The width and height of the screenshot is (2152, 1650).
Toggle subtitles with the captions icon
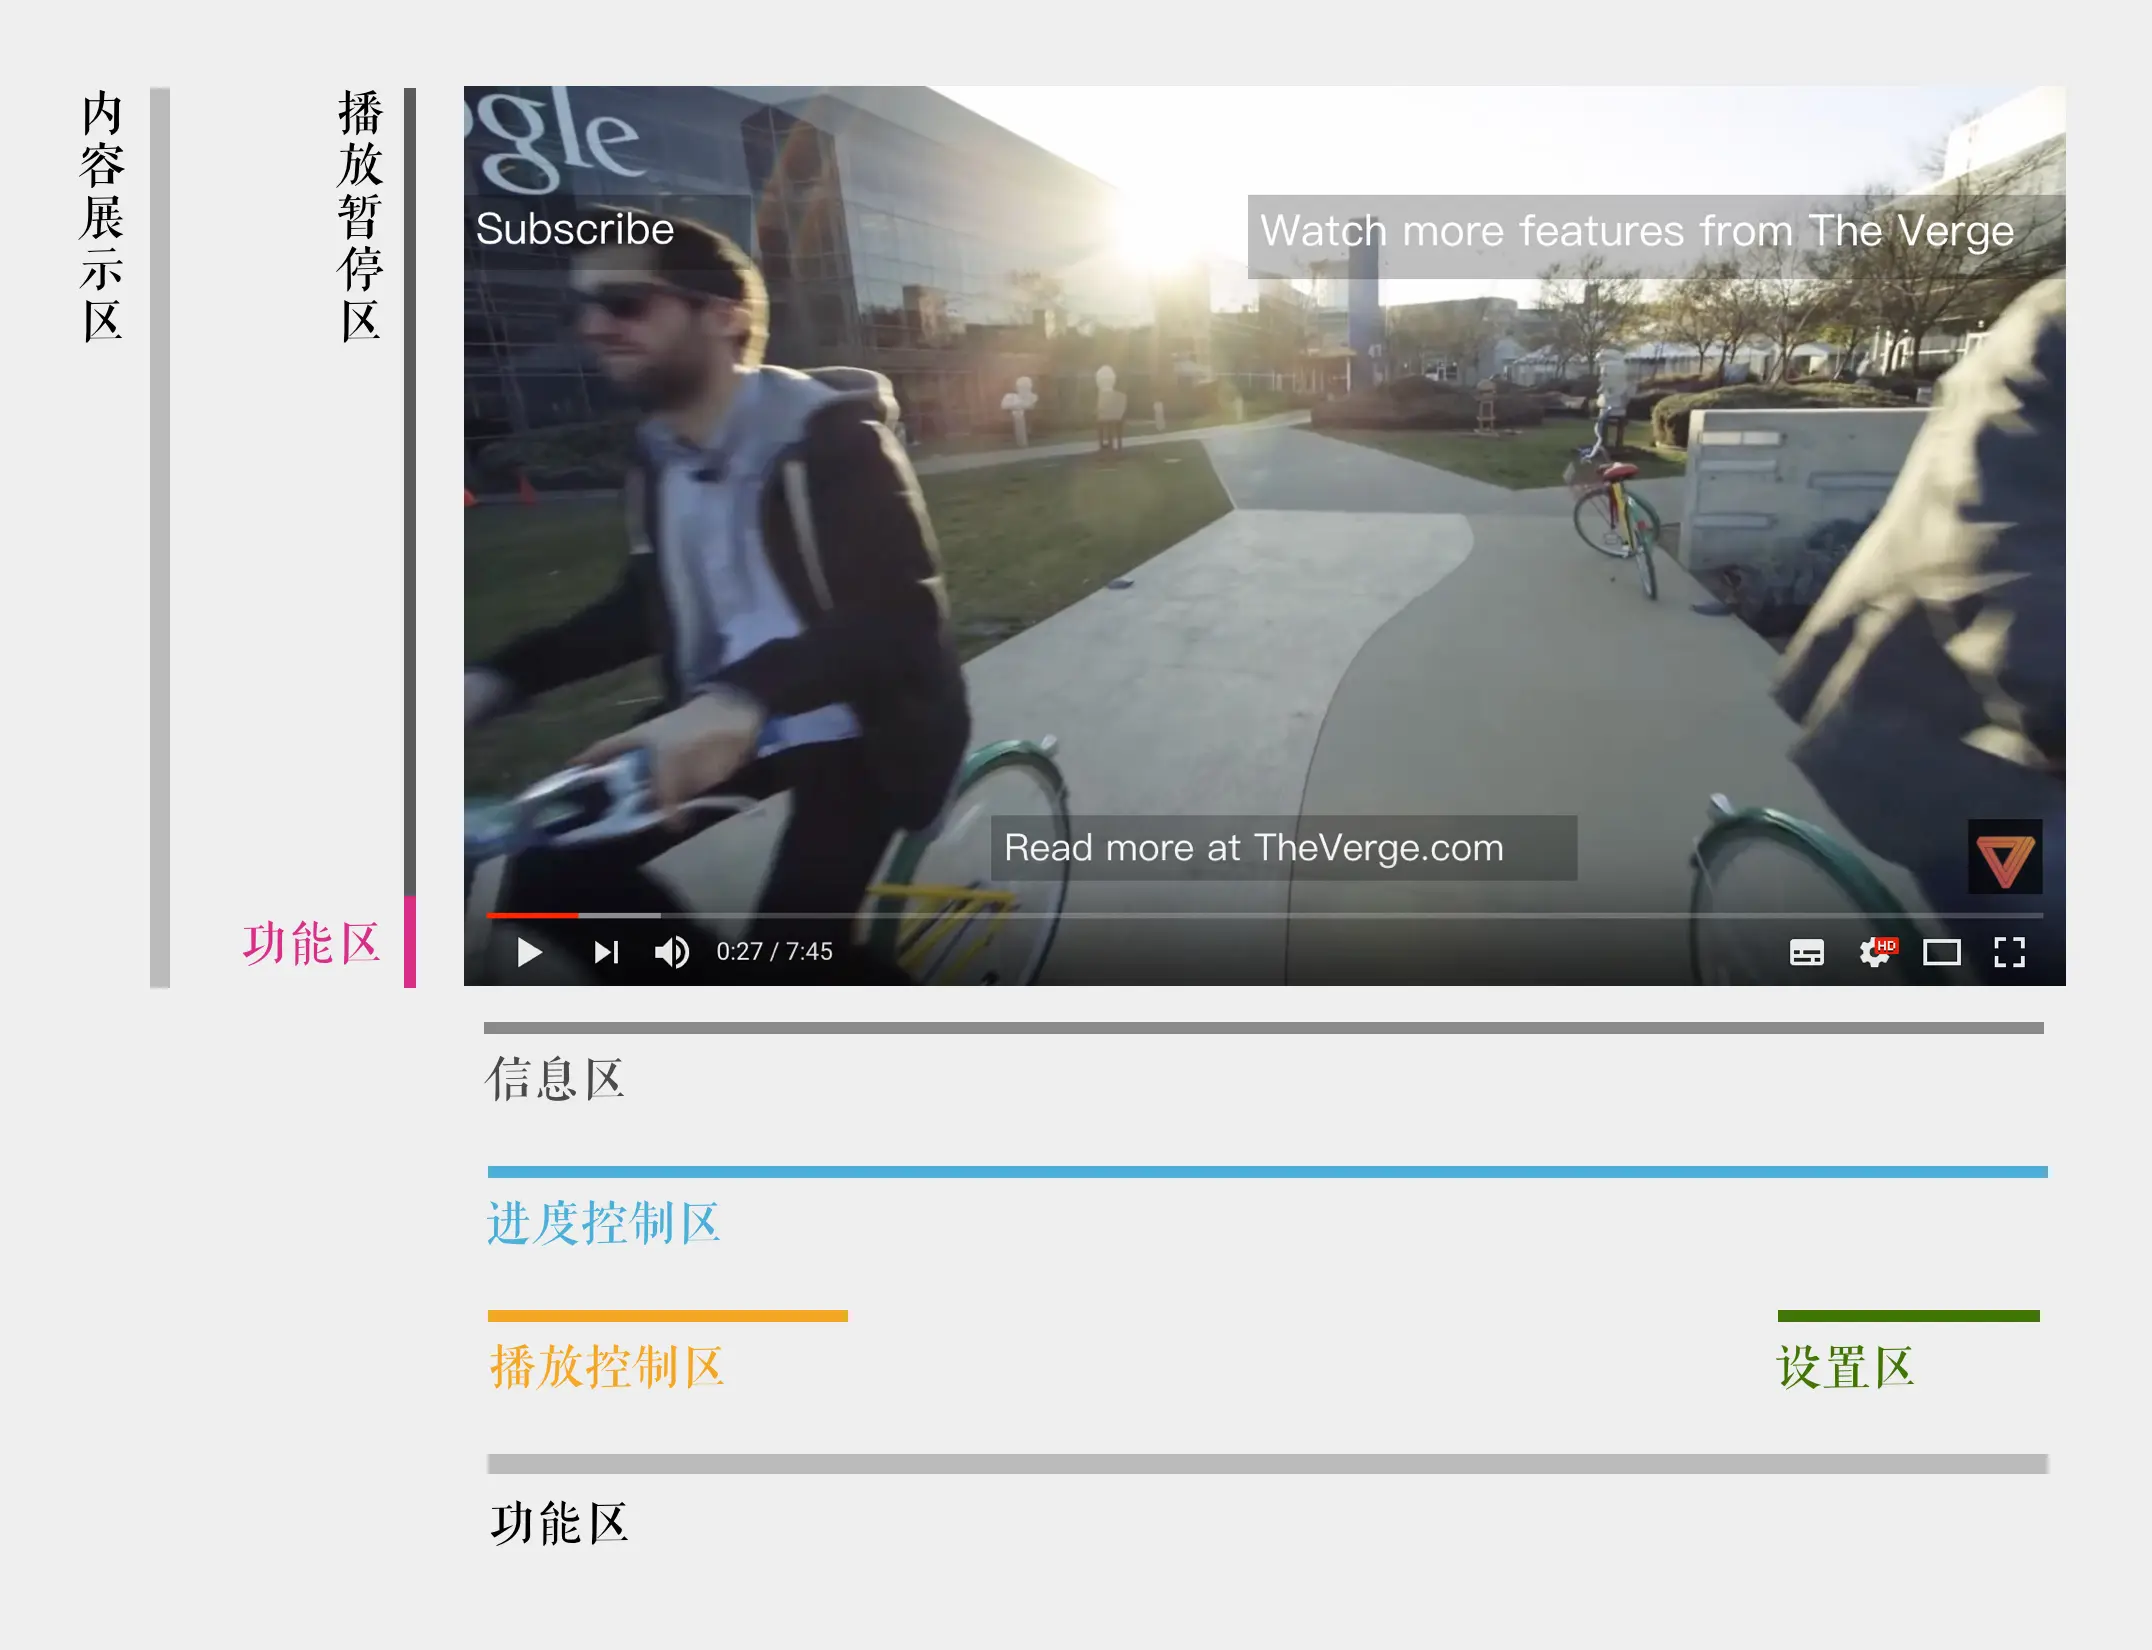click(x=1806, y=952)
